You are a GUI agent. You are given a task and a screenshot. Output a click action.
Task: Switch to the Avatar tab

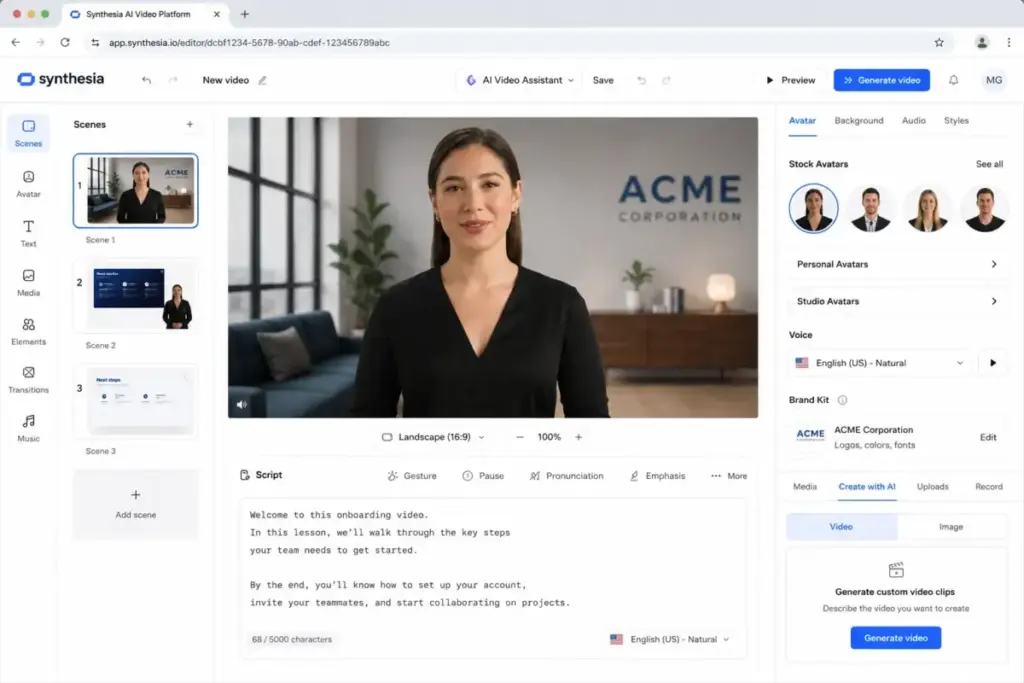point(802,121)
